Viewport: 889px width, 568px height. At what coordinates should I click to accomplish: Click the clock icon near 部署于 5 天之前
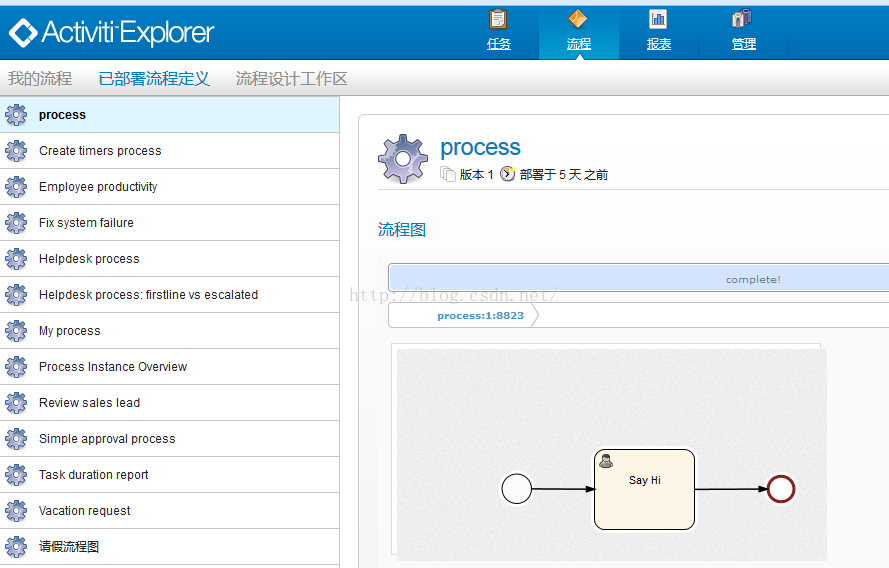point(507,174)
